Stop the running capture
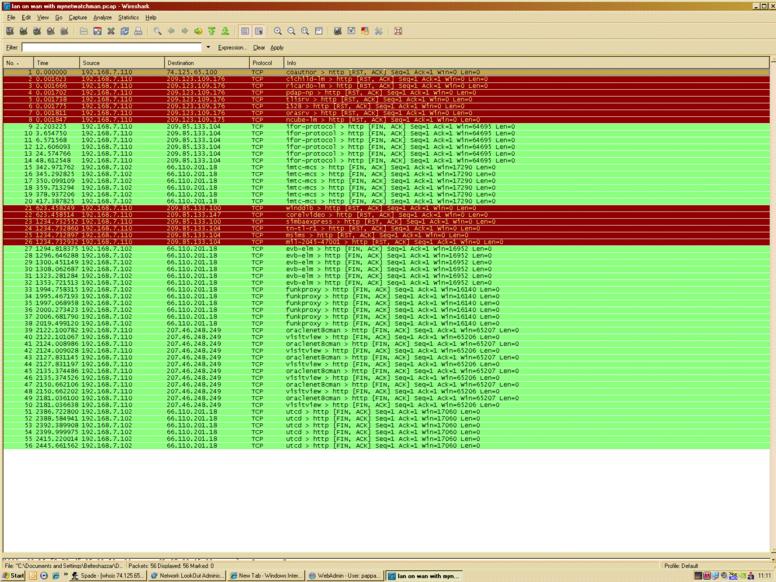Screen dimensions: 776x582 tap(50, 31)
